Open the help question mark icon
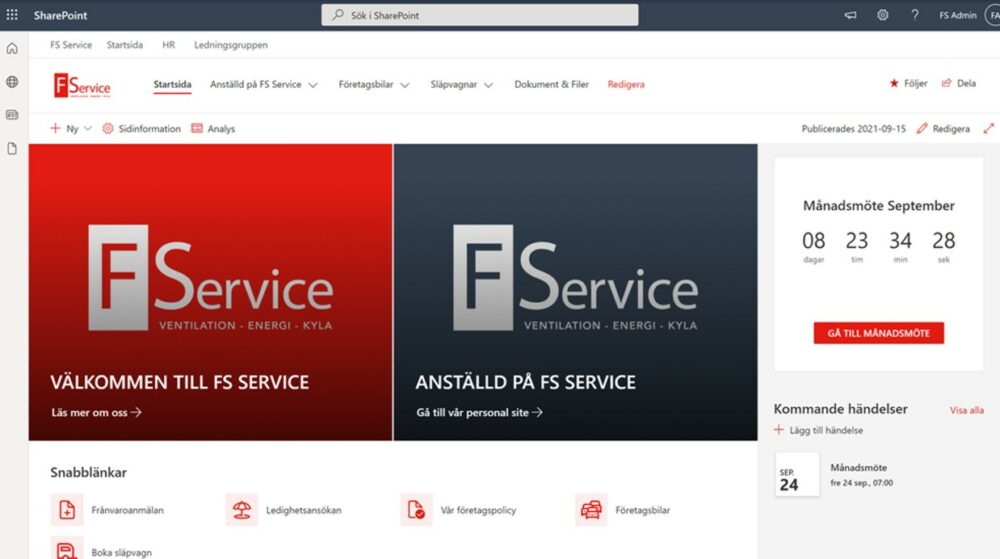This screenshot has width=1000, height=559. pos(915,15)
